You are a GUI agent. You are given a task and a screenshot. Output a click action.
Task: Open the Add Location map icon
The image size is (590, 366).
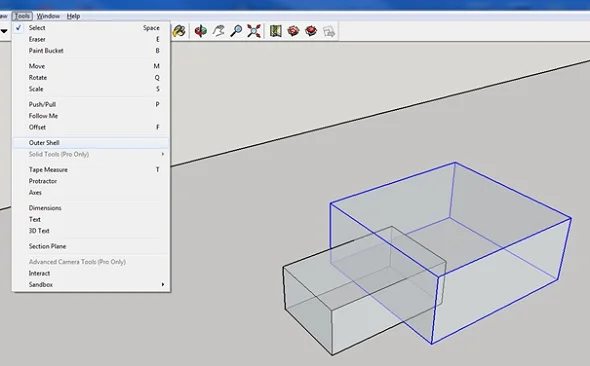pyautogui.click(x=275, y=31)
